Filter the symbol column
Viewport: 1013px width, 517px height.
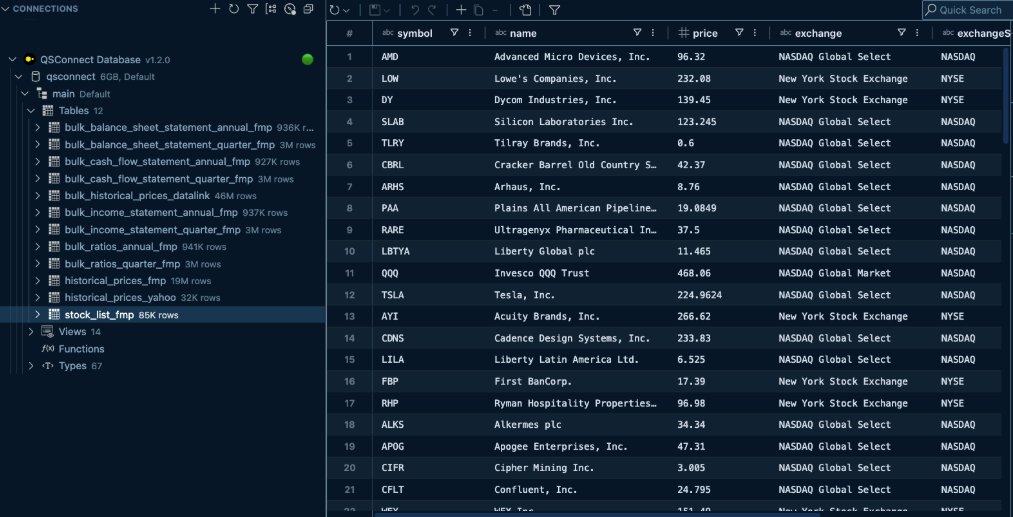tap(454, 33)
